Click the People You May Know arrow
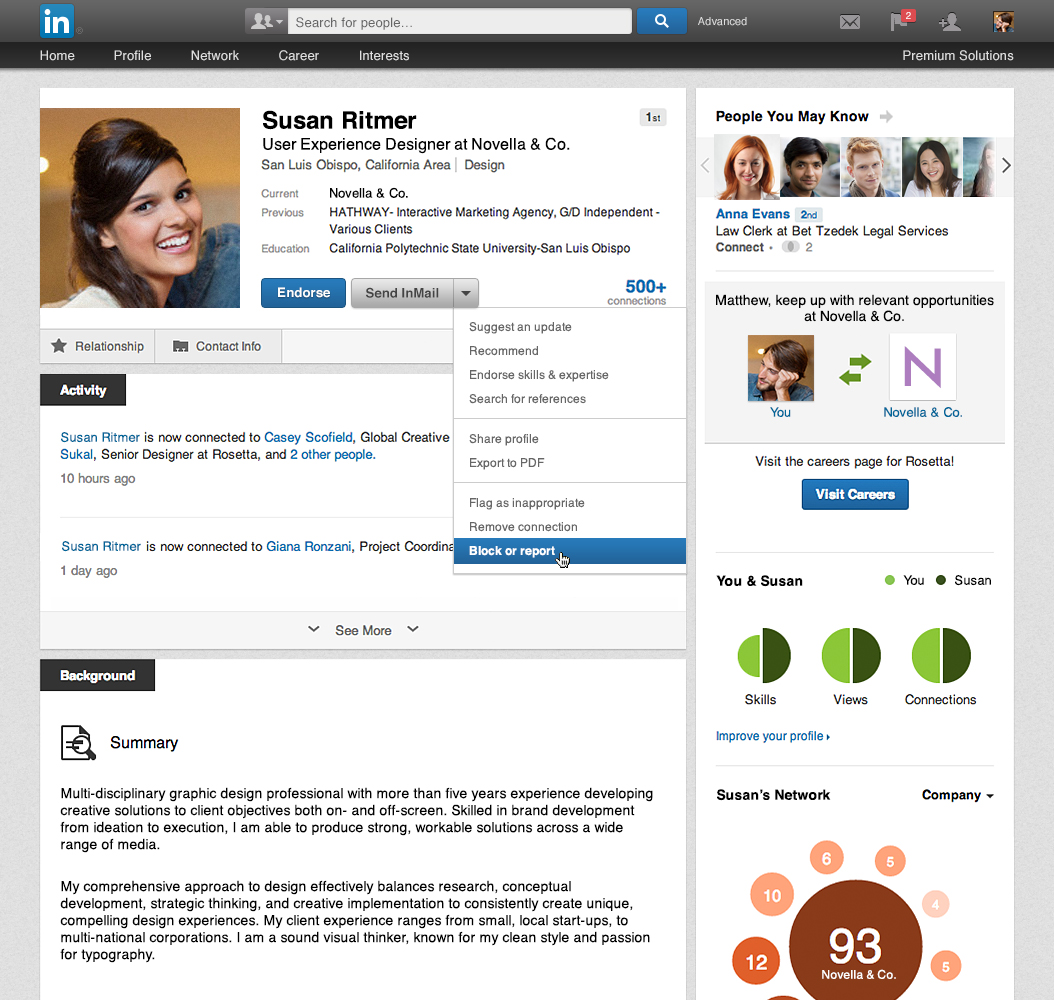The image size is (1054, 1000). point(886,116)
